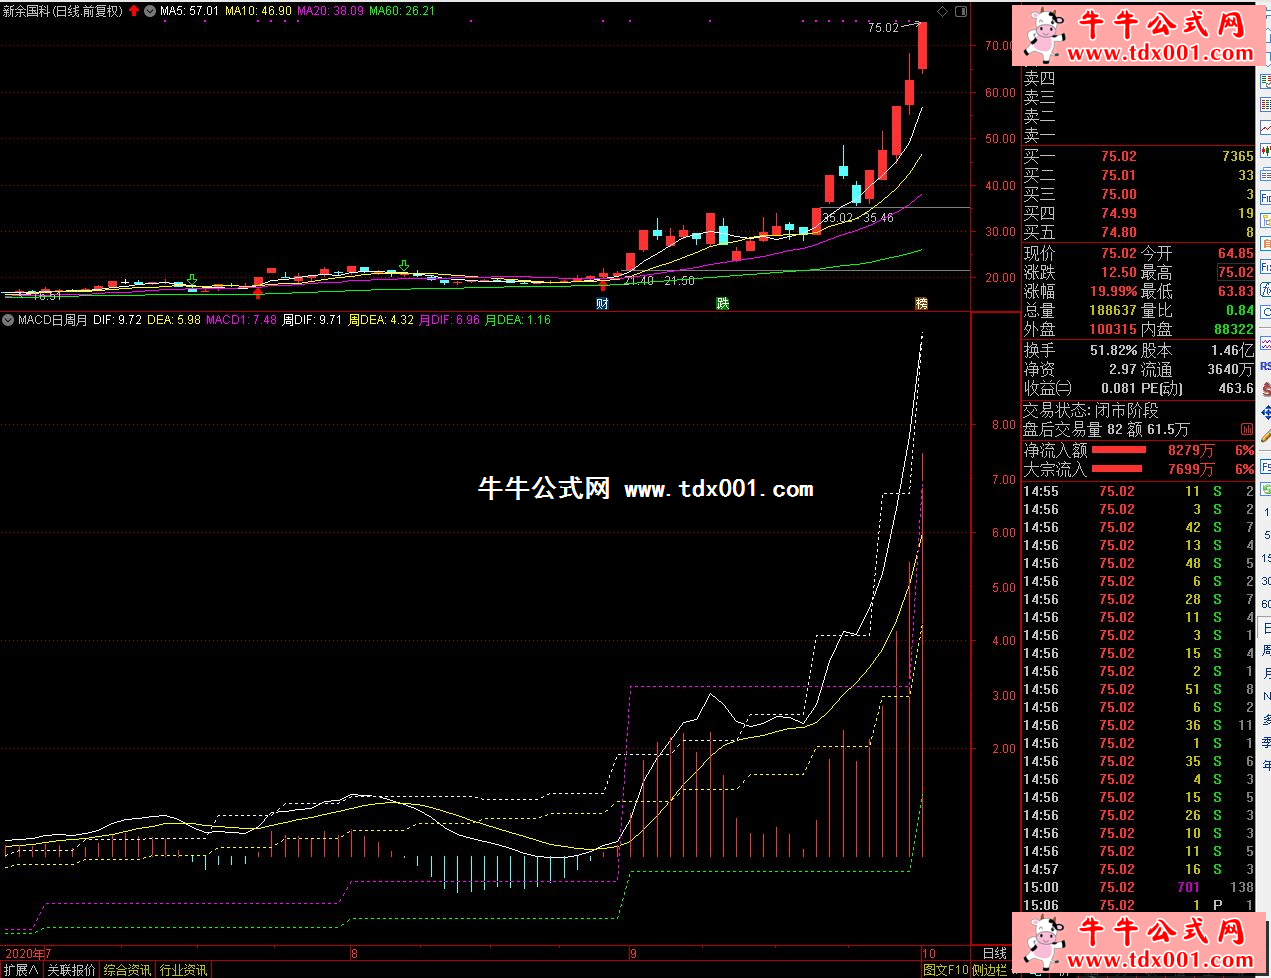Open the 扩展 tab at bottom left
This screenshot has width=1271, height=978.
21,970
